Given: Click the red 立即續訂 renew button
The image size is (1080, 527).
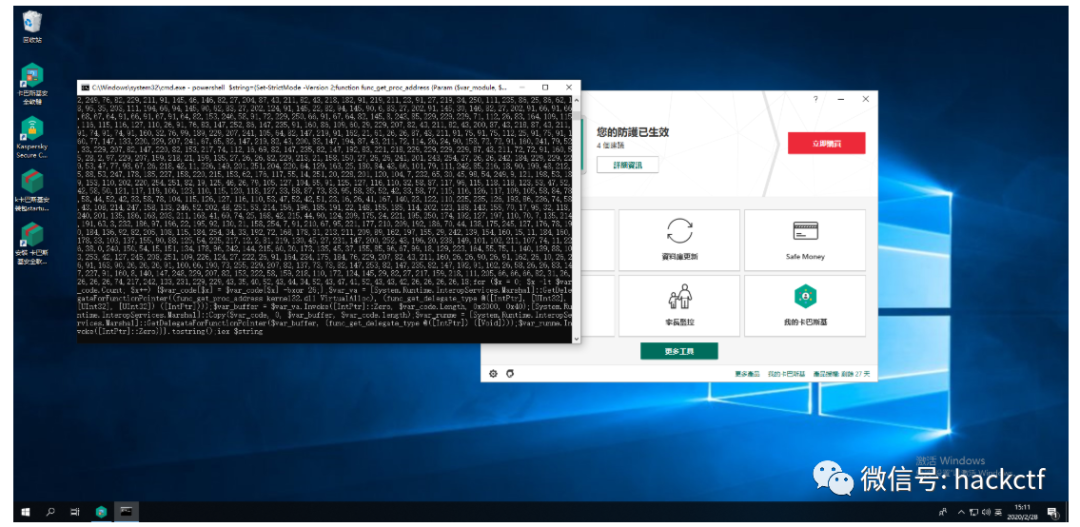Looking at the screenshot, I should point(827,143).
